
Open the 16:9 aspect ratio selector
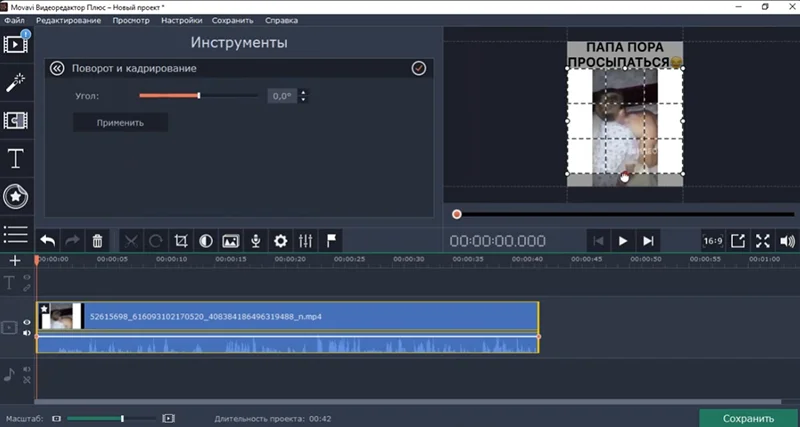(713, 241)
